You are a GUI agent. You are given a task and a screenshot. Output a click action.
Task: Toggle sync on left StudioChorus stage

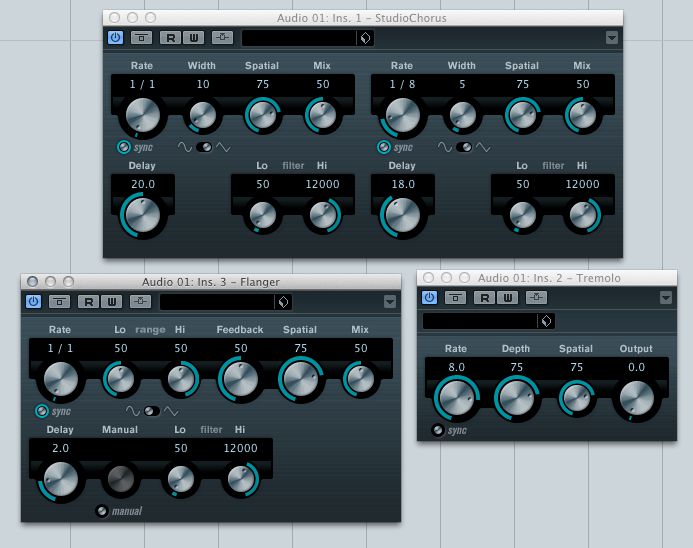(123, 147)
